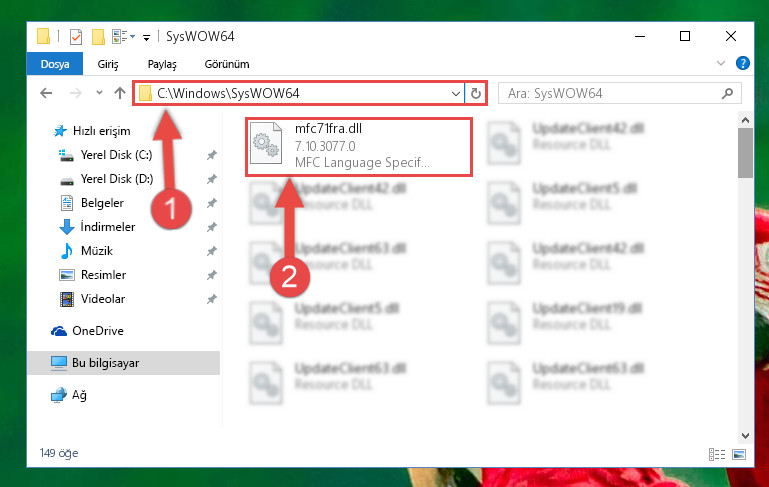769x487 pixels.
Task: Open Müzik in the sidebar
Action: pos(97,251)
